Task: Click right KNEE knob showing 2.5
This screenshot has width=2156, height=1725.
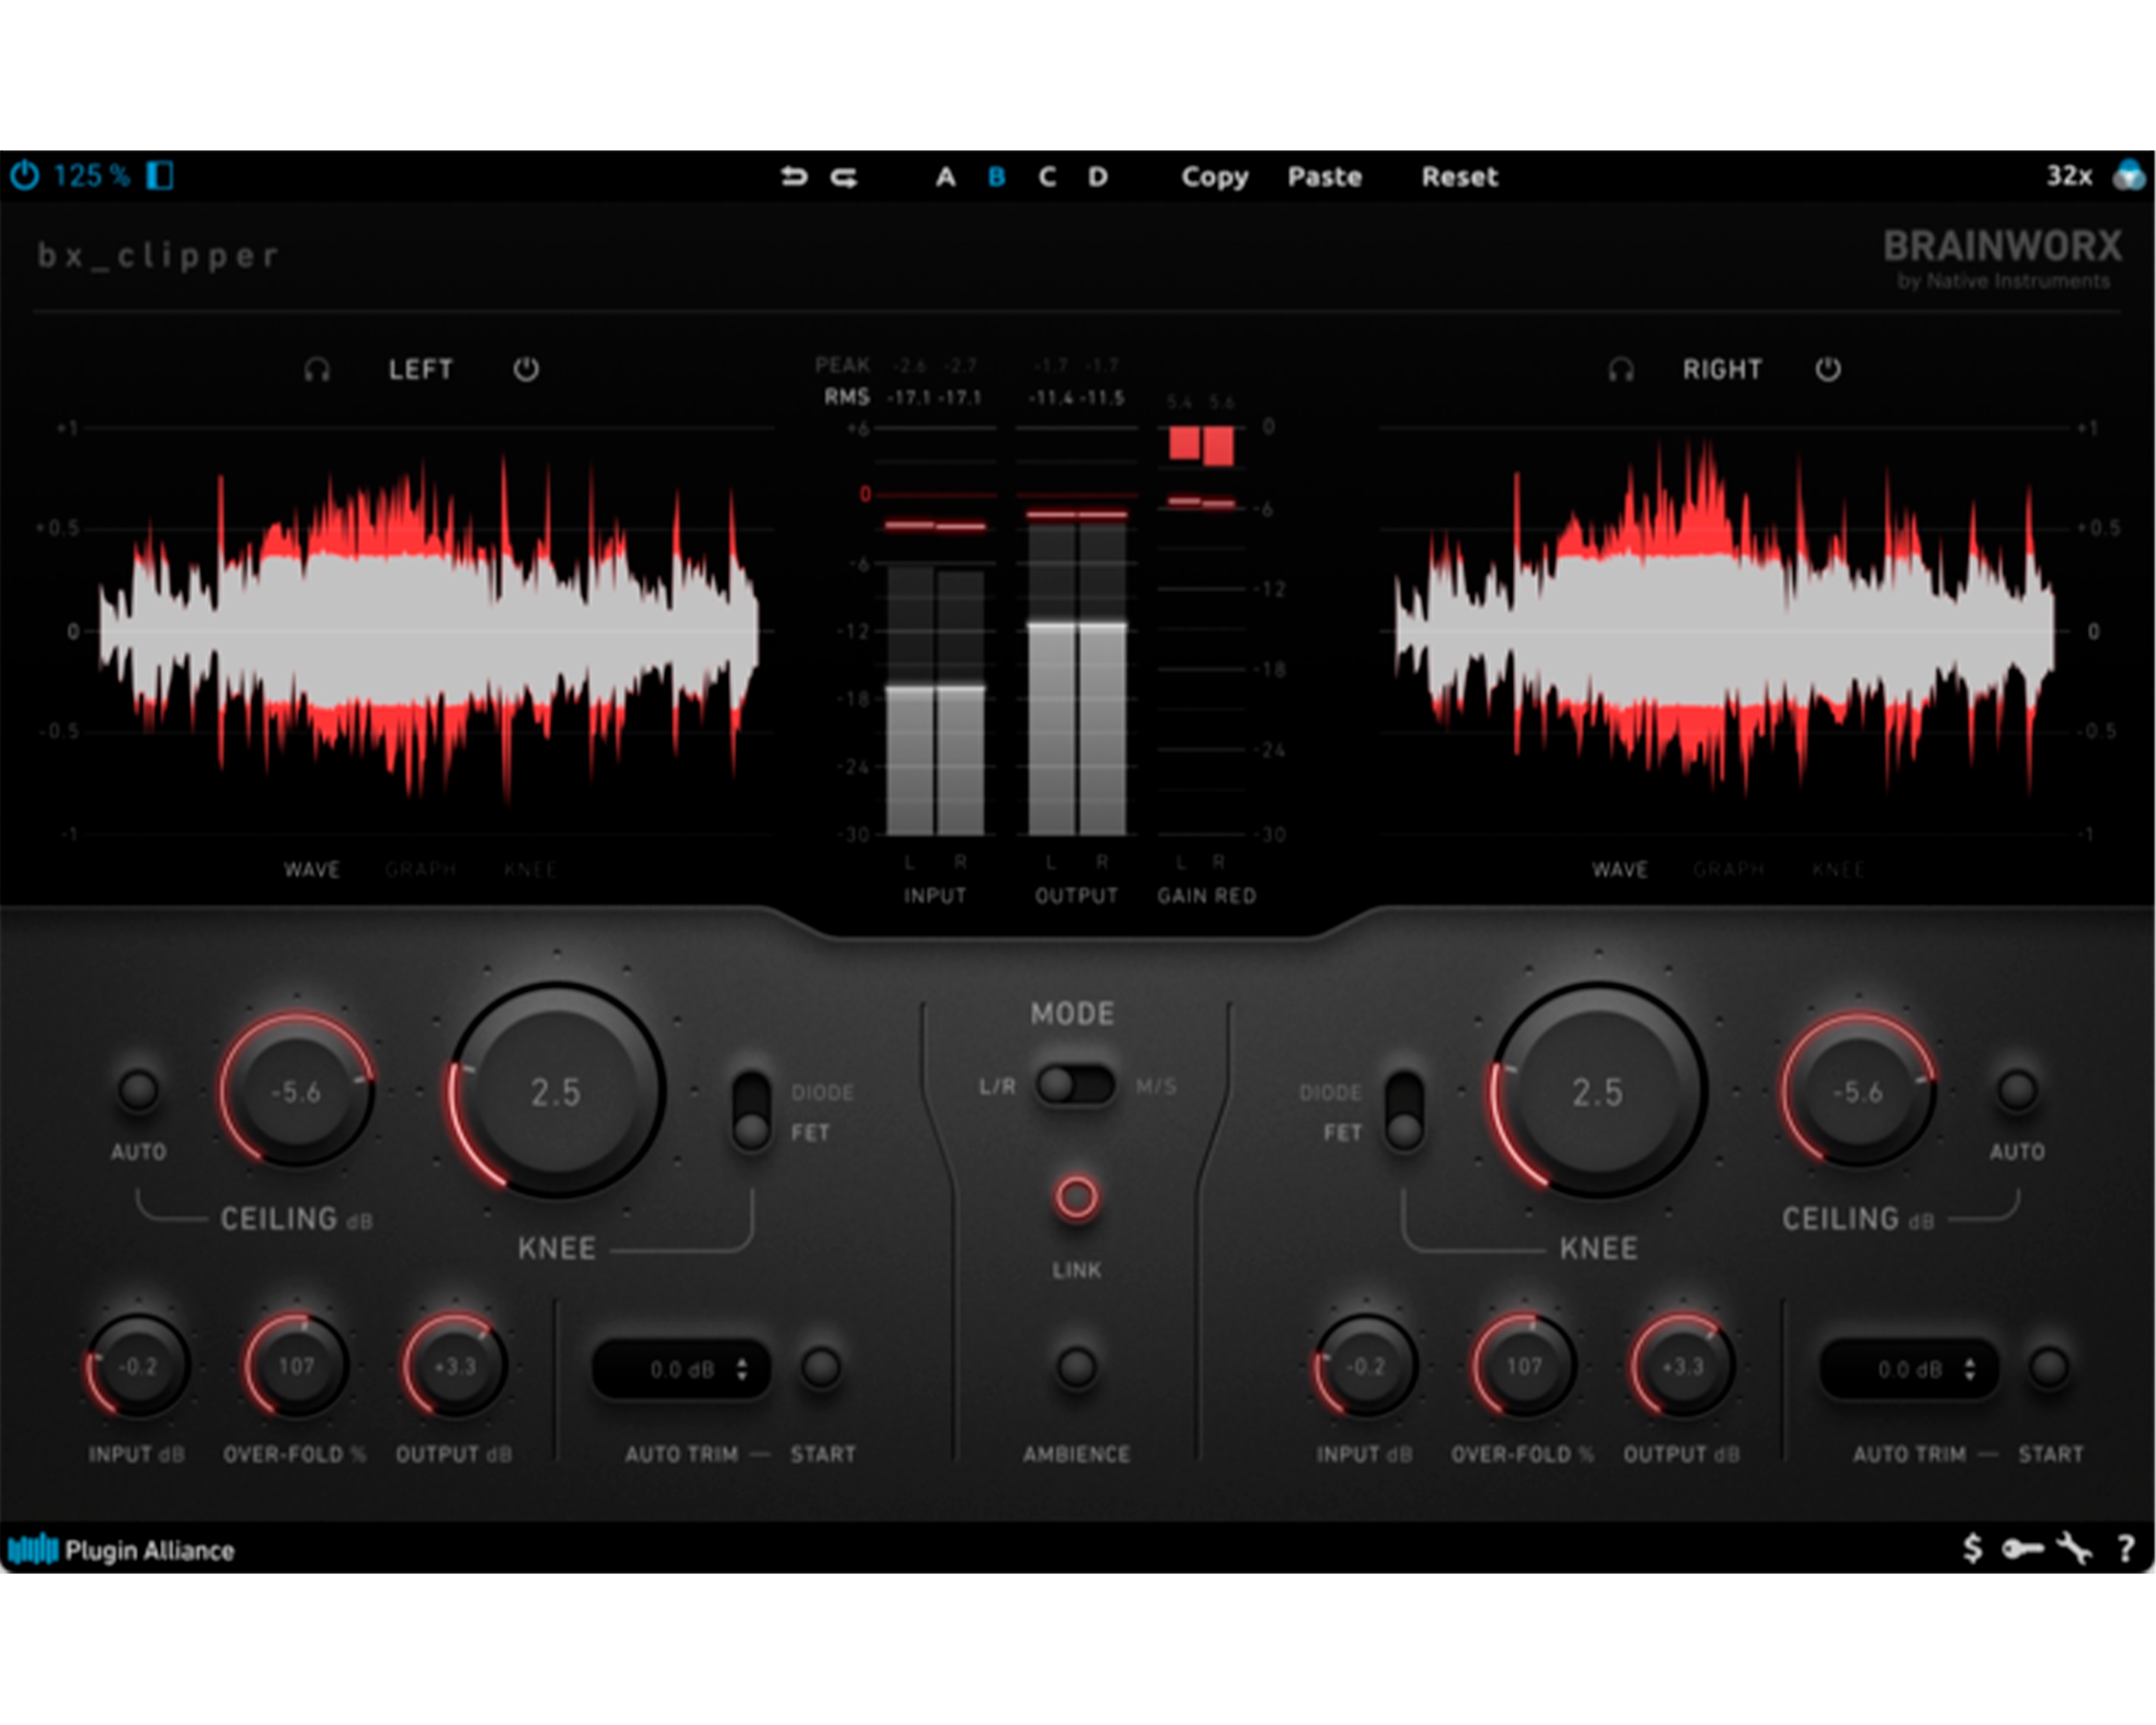Action: [1598, 1091]
